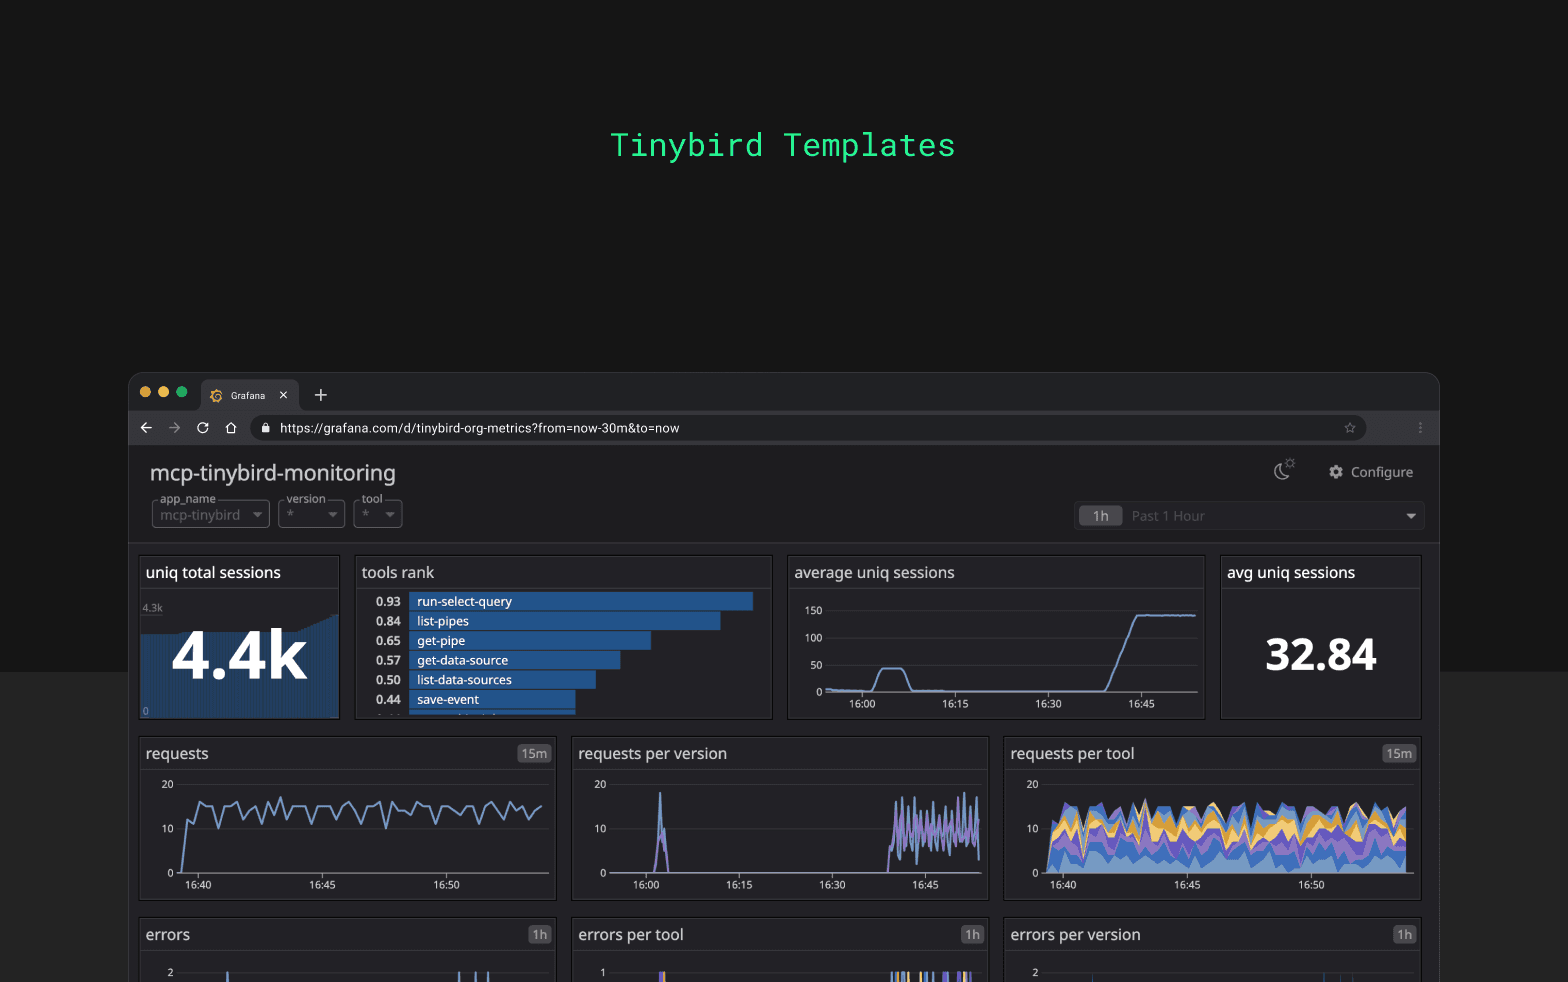Click the average uniq sessions panel title
This screenshot has width=1568, height=982.
(x=874, y=573)
